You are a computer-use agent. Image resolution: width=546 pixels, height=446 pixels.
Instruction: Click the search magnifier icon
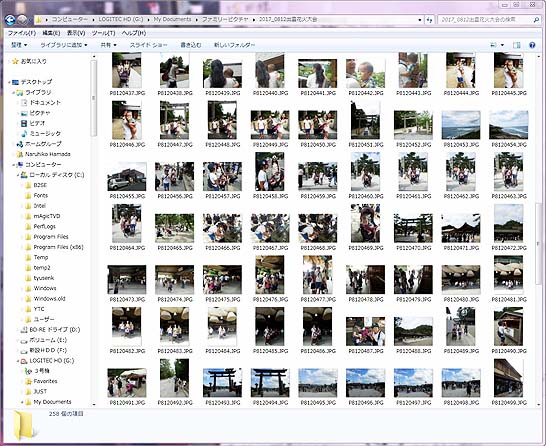point(536,20)
